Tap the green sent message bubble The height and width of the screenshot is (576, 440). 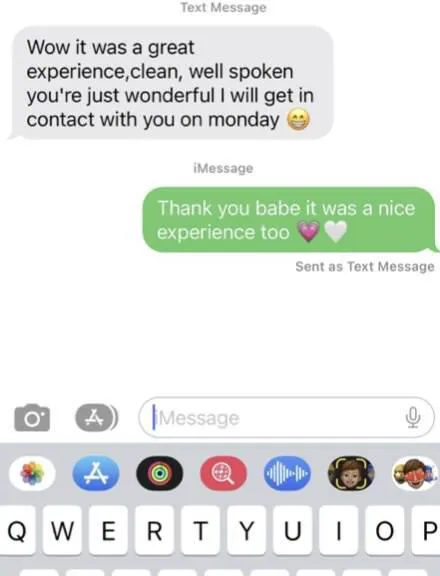tap(290, 220)
